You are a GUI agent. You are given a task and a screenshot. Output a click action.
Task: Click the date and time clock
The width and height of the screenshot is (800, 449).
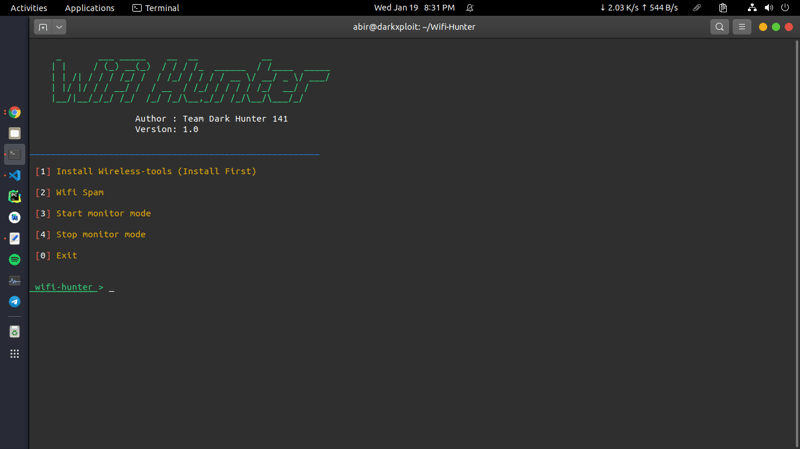click(414, 8)
